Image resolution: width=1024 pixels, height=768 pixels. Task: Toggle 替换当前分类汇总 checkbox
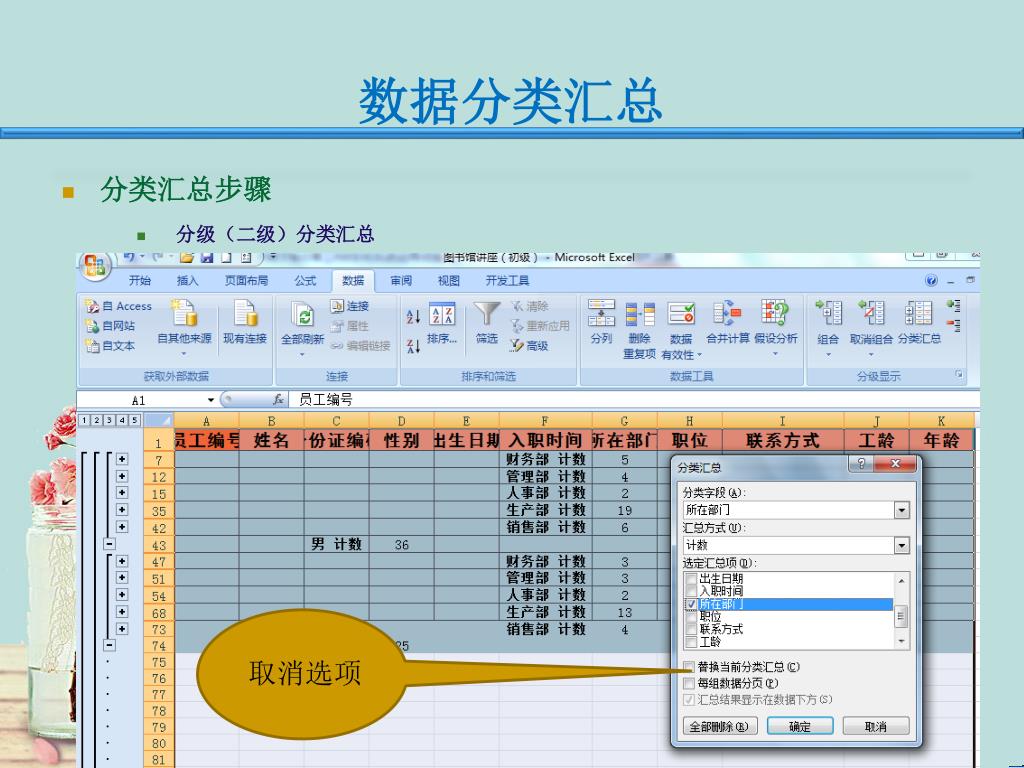(x=689, y=667)
